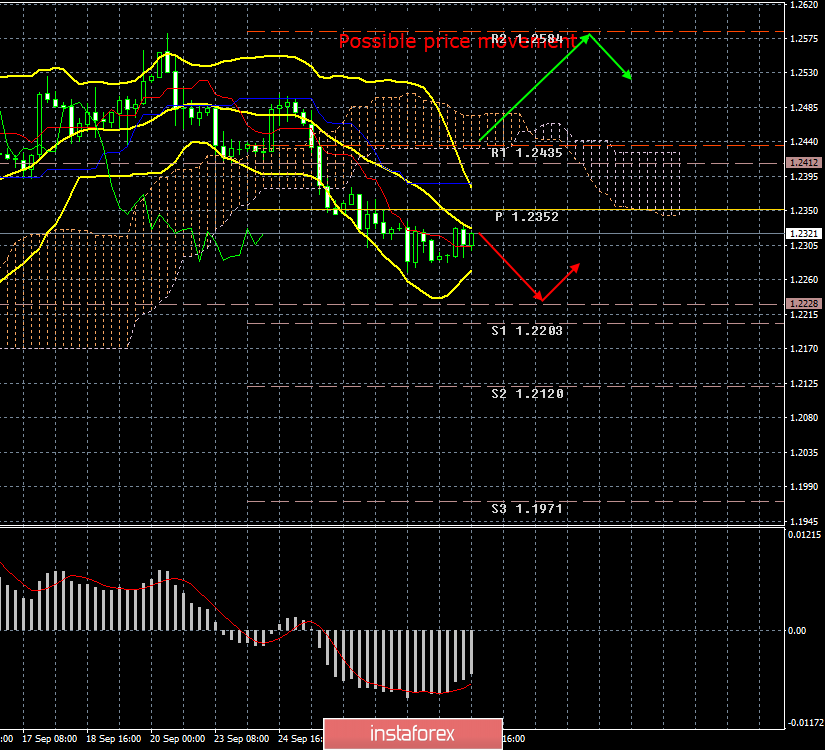Select the P 1.2352 pivot label

click(x=527, y=217)
